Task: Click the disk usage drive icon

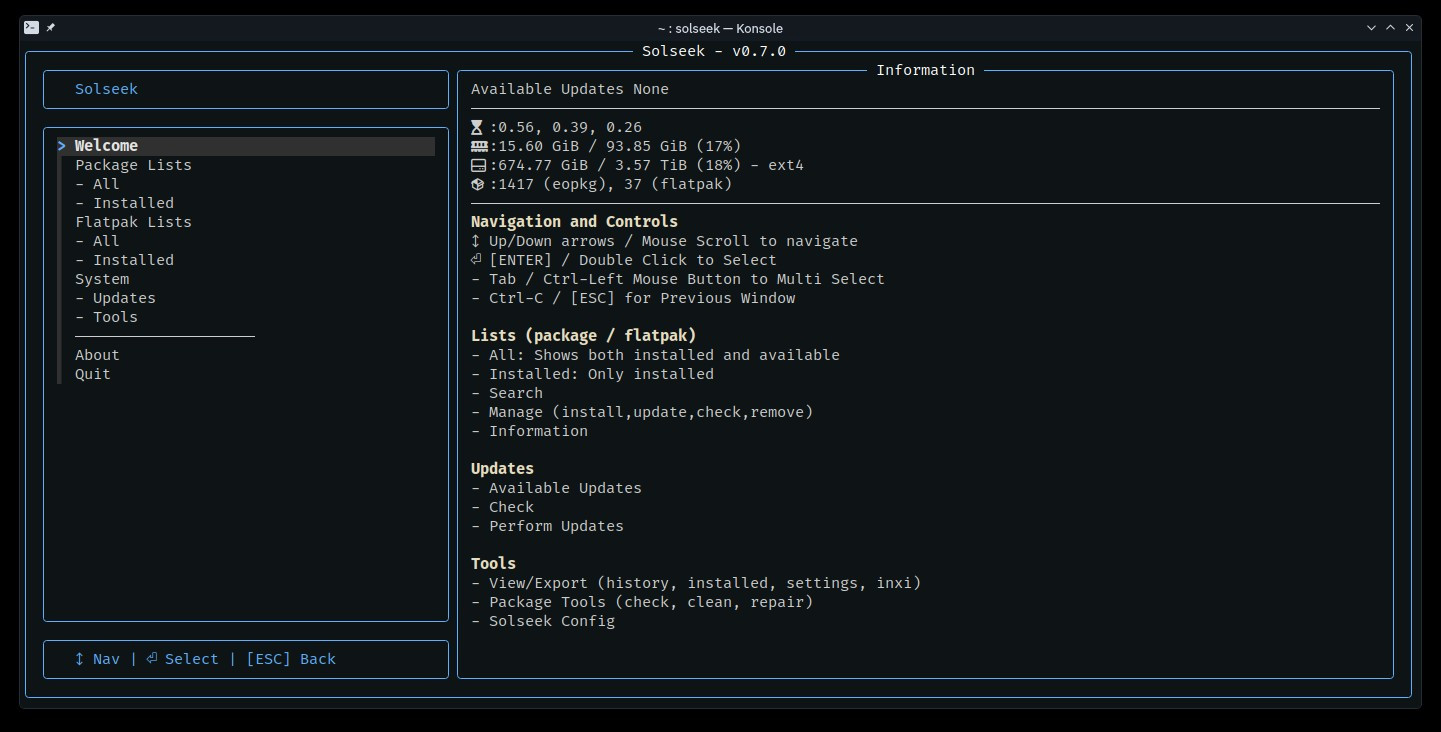Action: tap(478, 165)
